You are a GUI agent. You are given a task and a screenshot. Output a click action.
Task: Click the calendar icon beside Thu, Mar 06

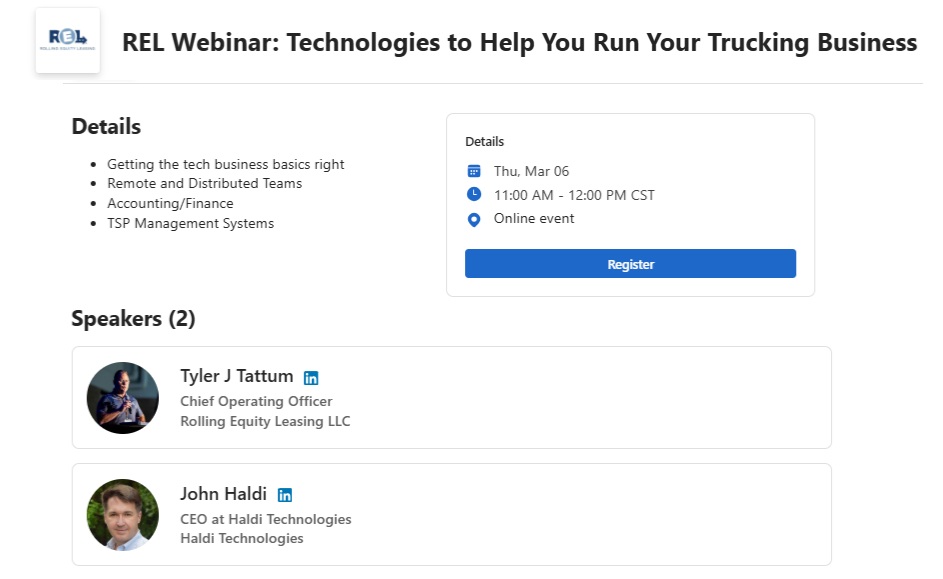click(x=474, y=171)
